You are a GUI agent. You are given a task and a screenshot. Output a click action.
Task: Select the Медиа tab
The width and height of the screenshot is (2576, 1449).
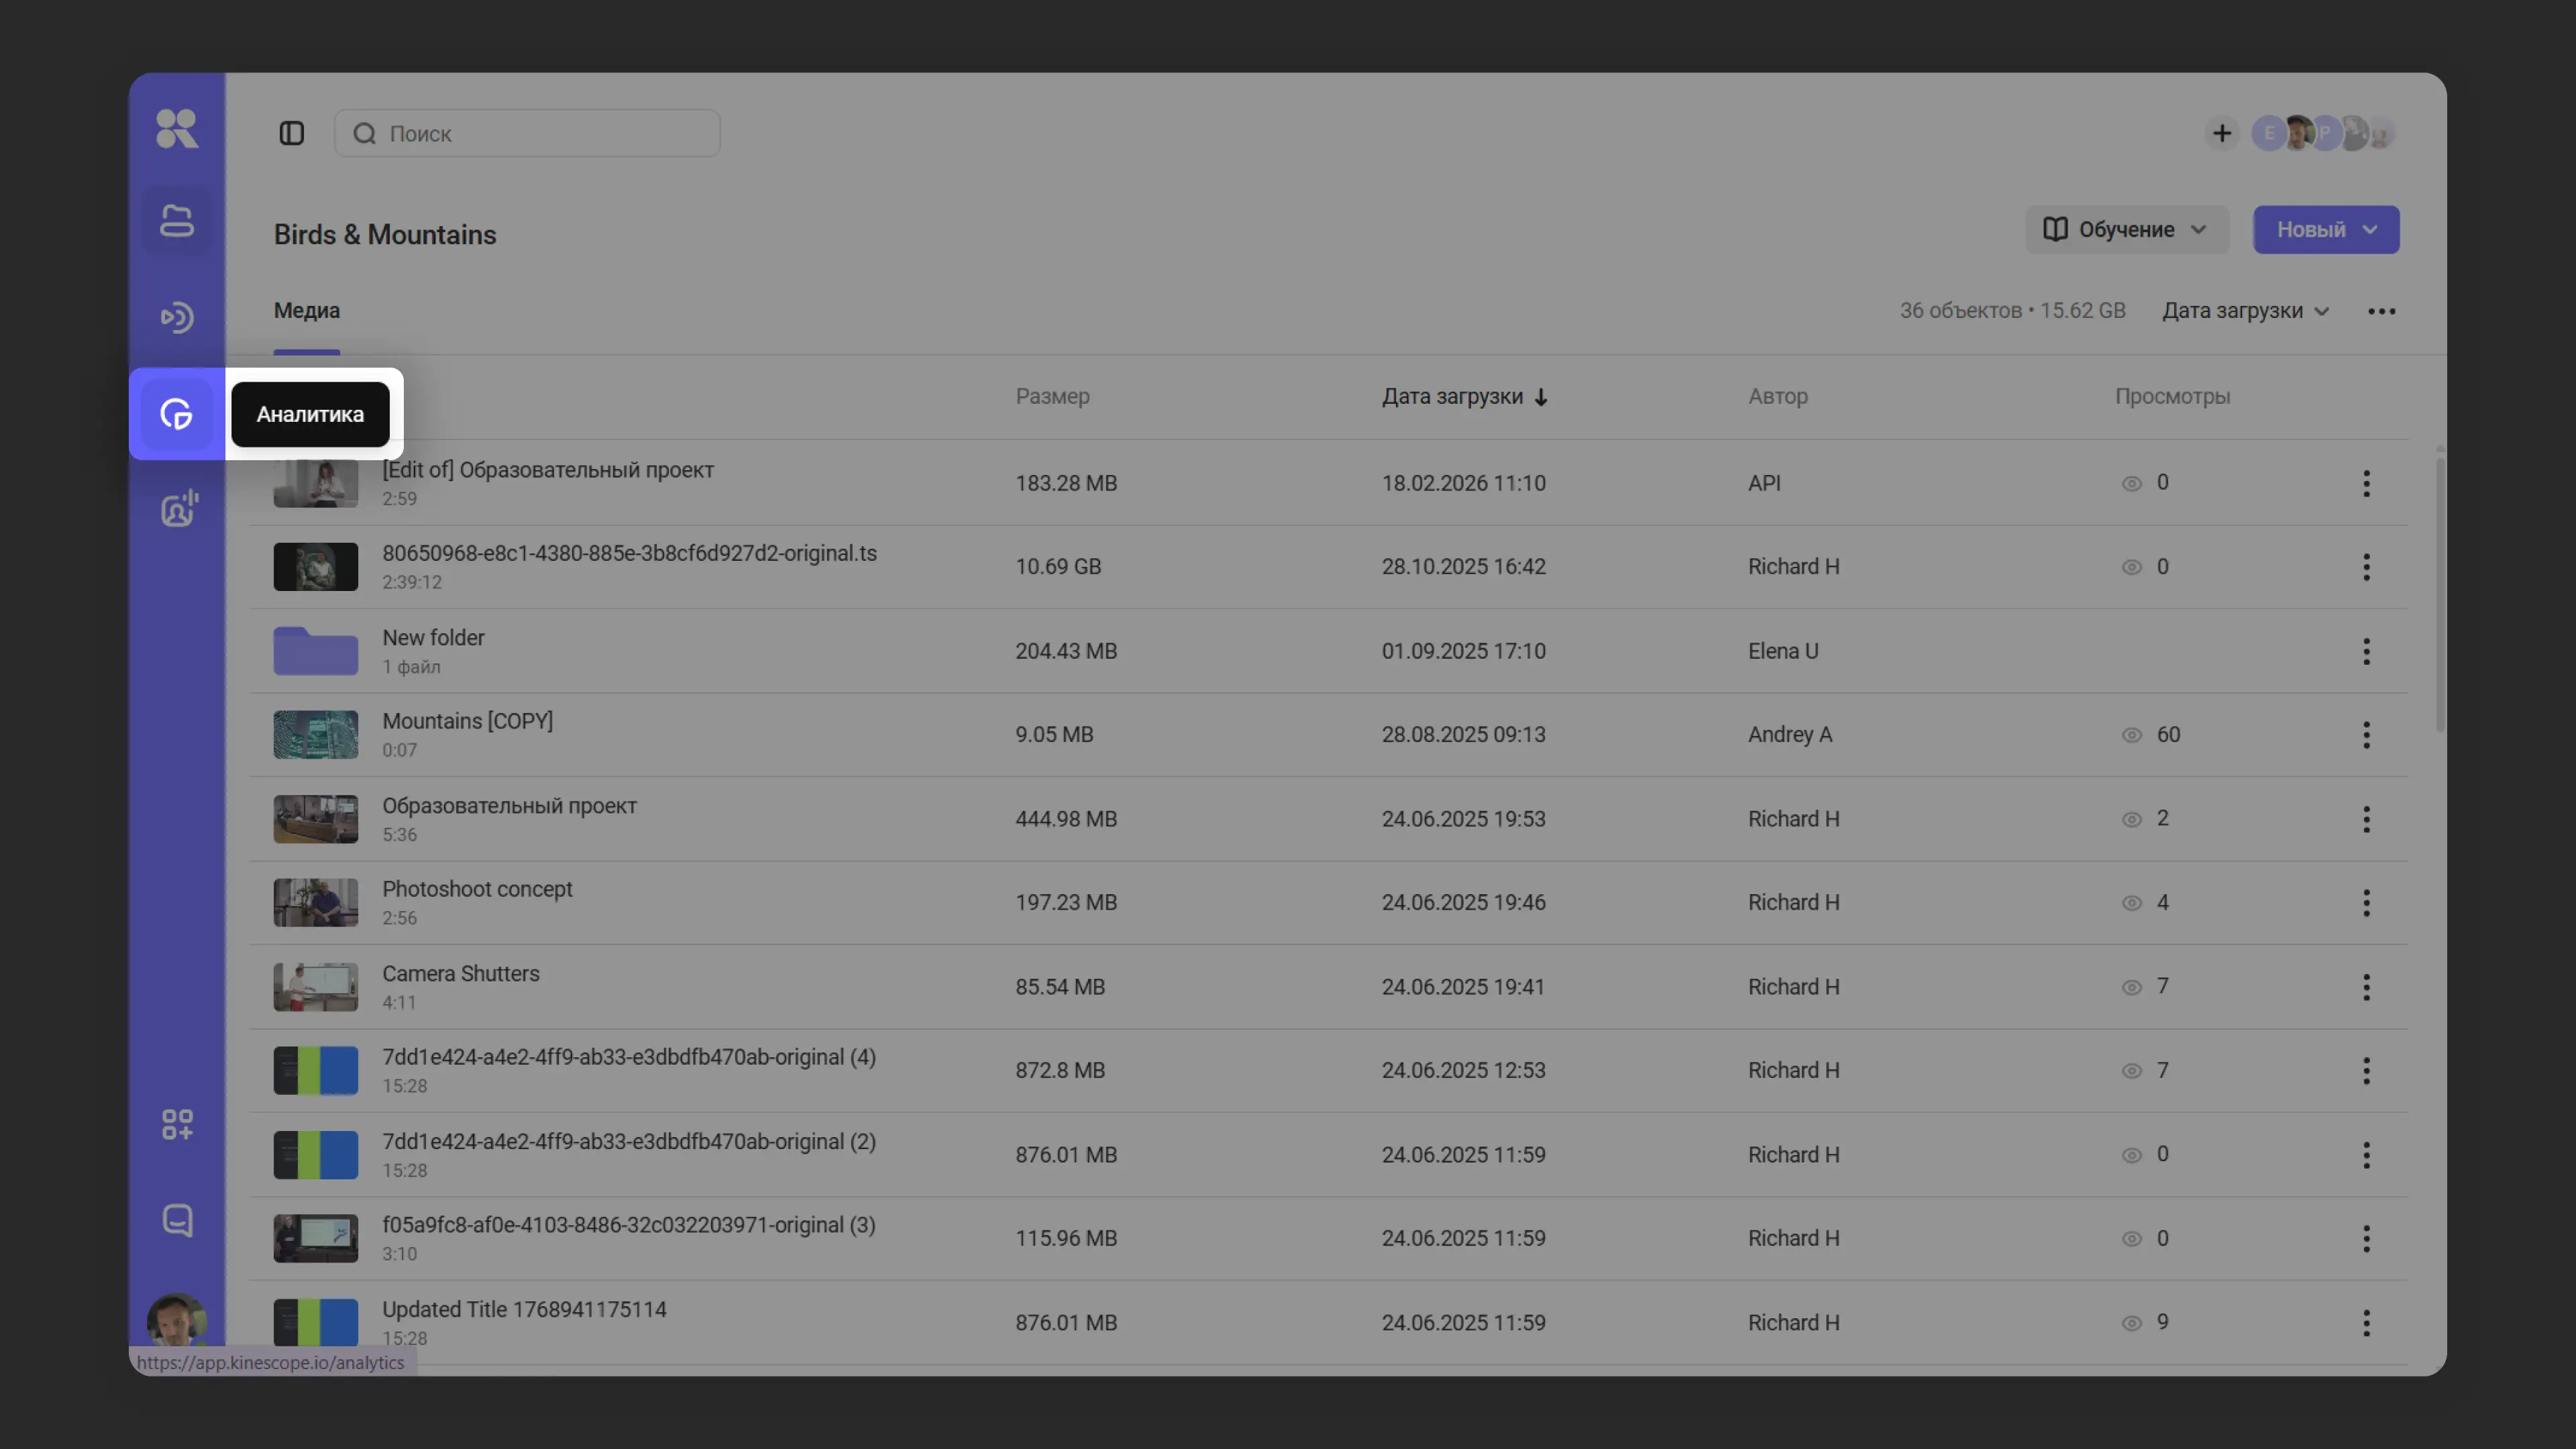pyautogui.click(x=307, y=311)
